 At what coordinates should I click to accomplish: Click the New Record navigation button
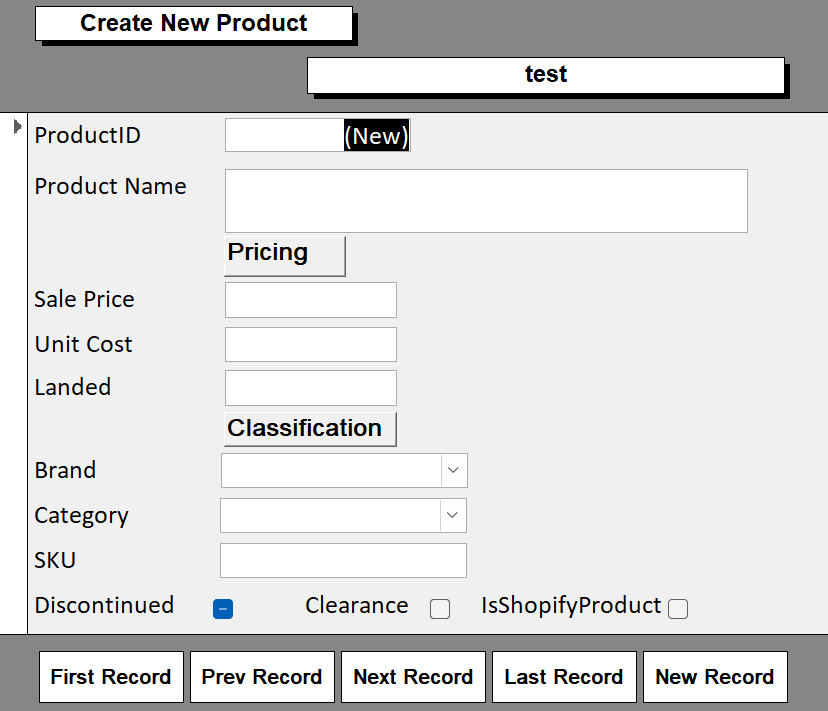tap(715, 676)
